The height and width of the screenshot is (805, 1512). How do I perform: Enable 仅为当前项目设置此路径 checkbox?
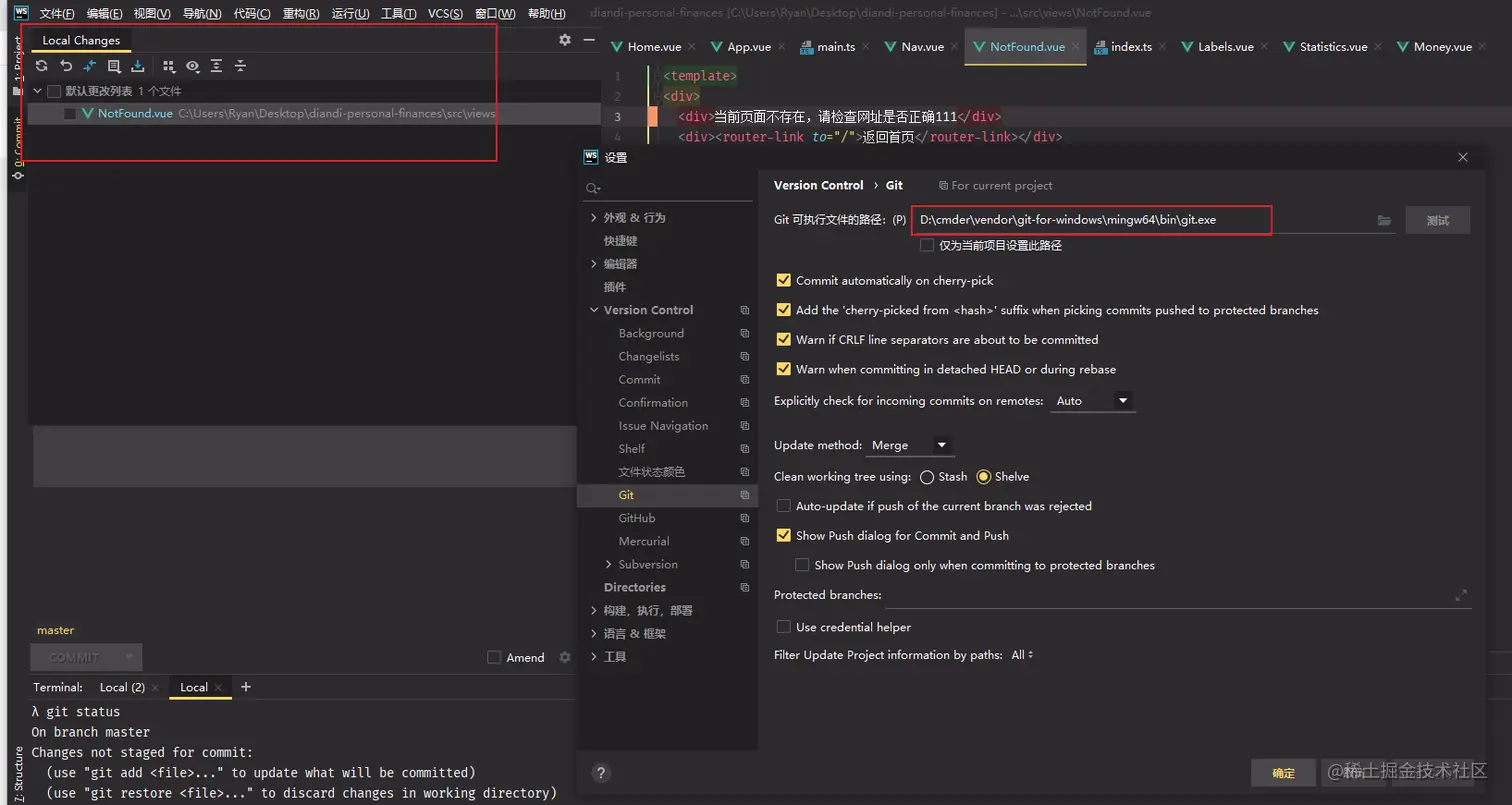[x=927, y=245]
